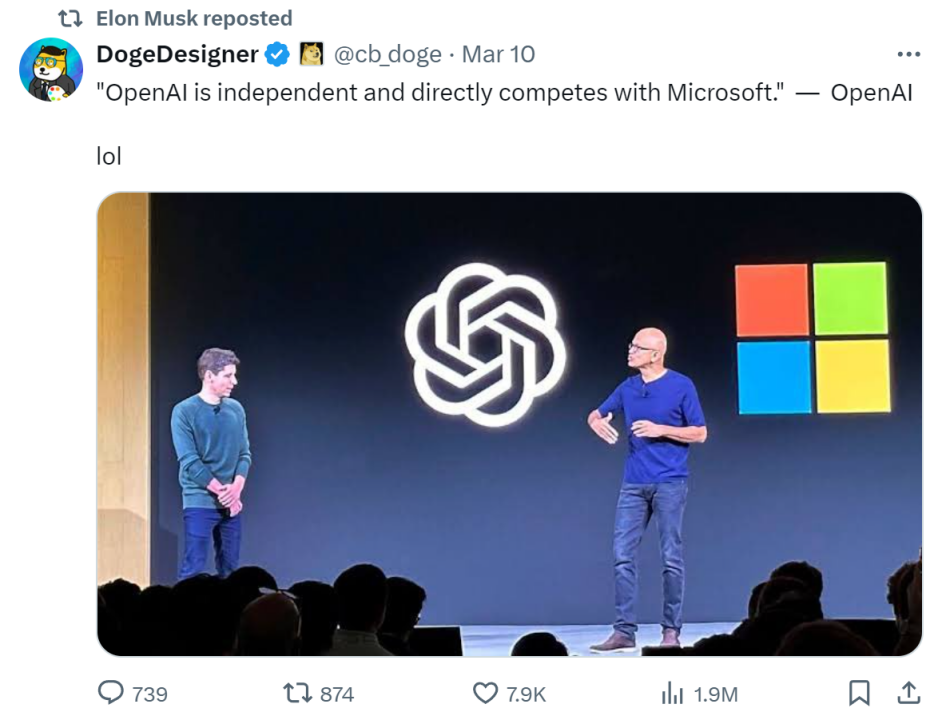Click the Doge affiliate badge icon
Viewport: 934px width, 720px height.
tap(311, 55)
